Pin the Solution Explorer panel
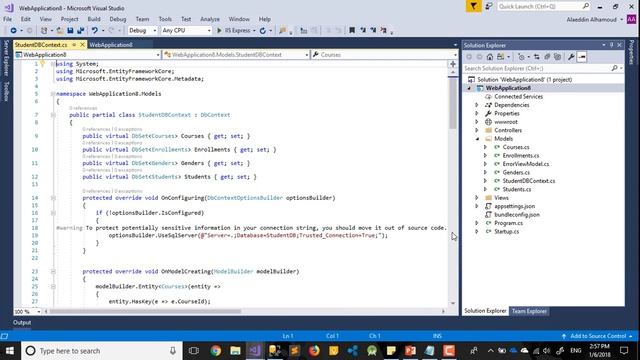 [x=611, y=45]
